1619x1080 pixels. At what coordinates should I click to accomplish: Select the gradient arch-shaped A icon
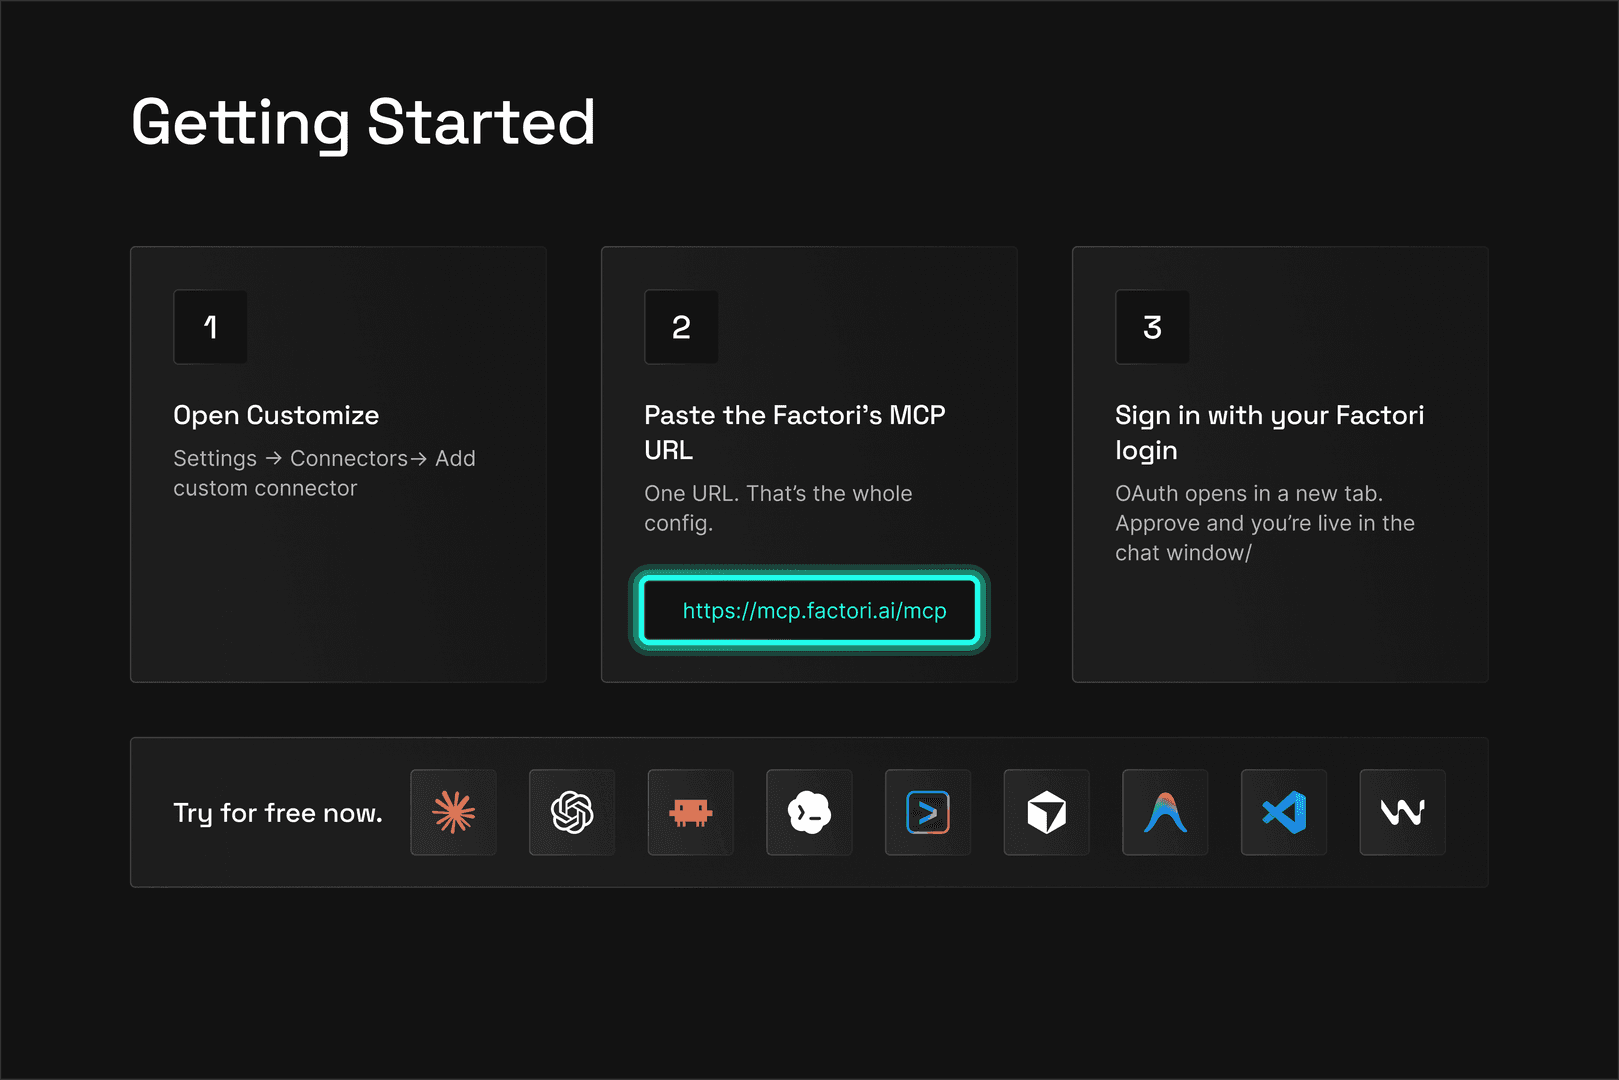pyautogui.click(x=1165, y=812)
